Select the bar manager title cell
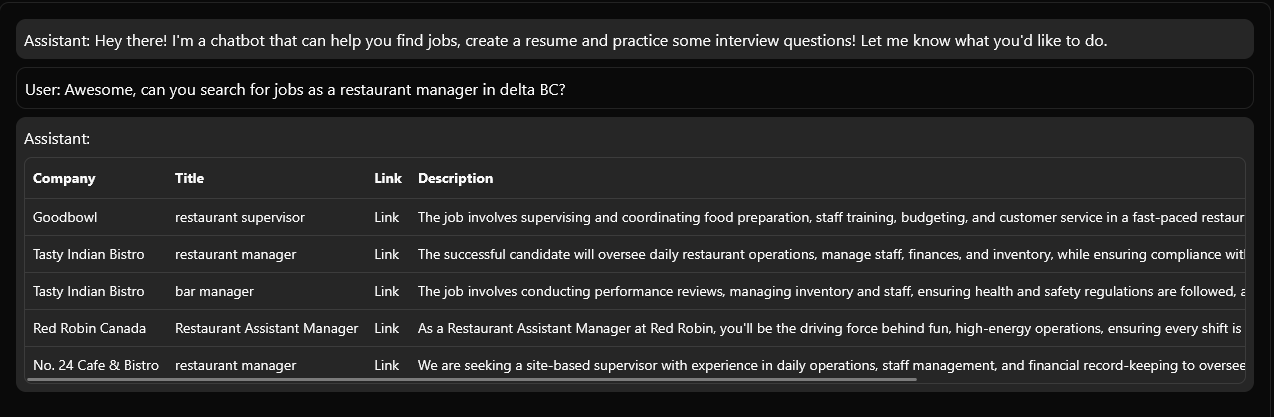Image resolution: width=1274 pixels, height=417 pixels. tap(214, 291)
